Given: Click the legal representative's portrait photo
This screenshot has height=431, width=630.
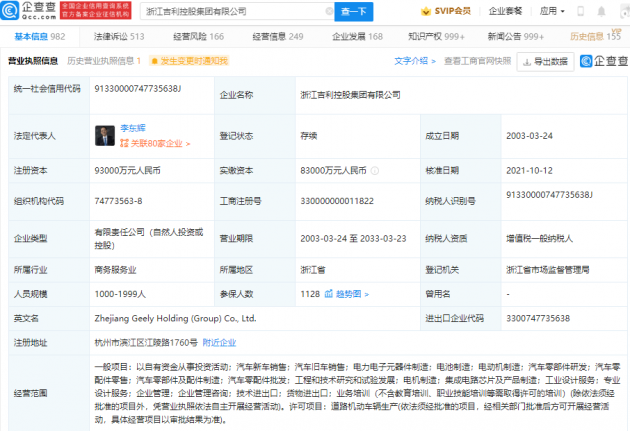Looking at the screenshot, I should [x=101, y=132].
